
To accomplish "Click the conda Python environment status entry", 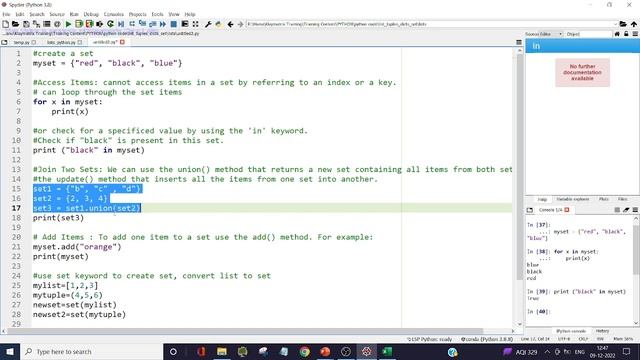I will 487,339.
